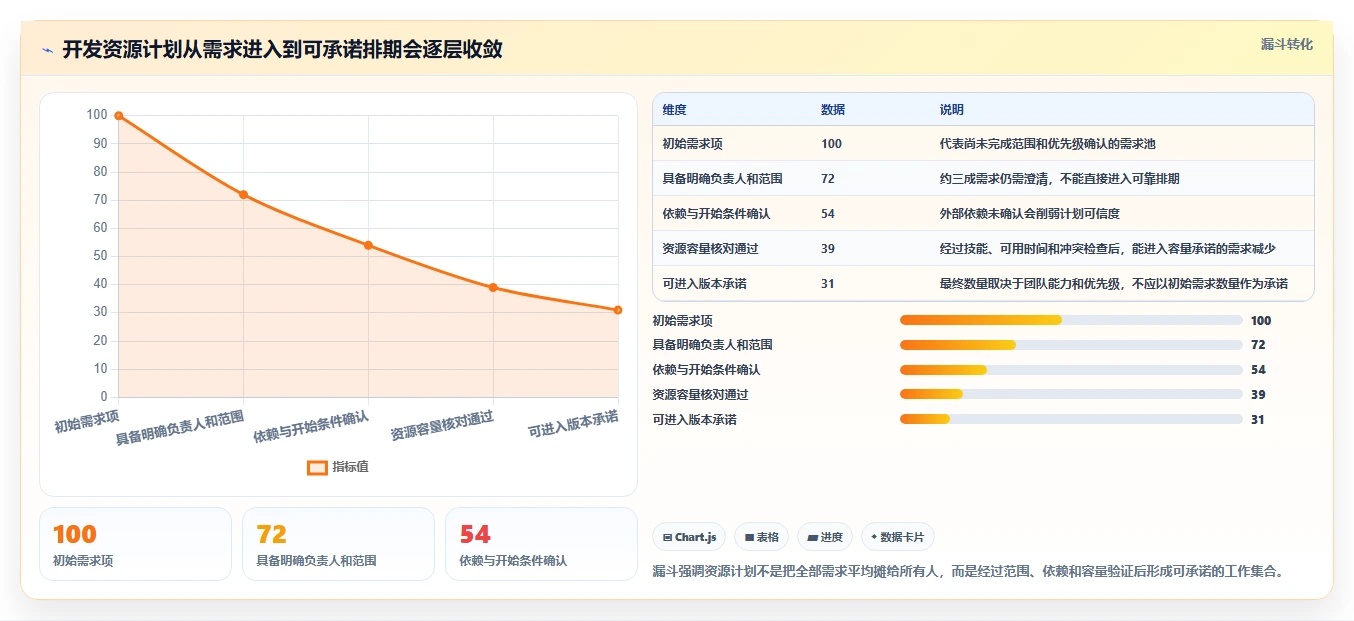Screen dimensions: 1354x621
Task: Click table value 72 in the 数据 column
Action: pyautogui.click(x=828, y=179)
